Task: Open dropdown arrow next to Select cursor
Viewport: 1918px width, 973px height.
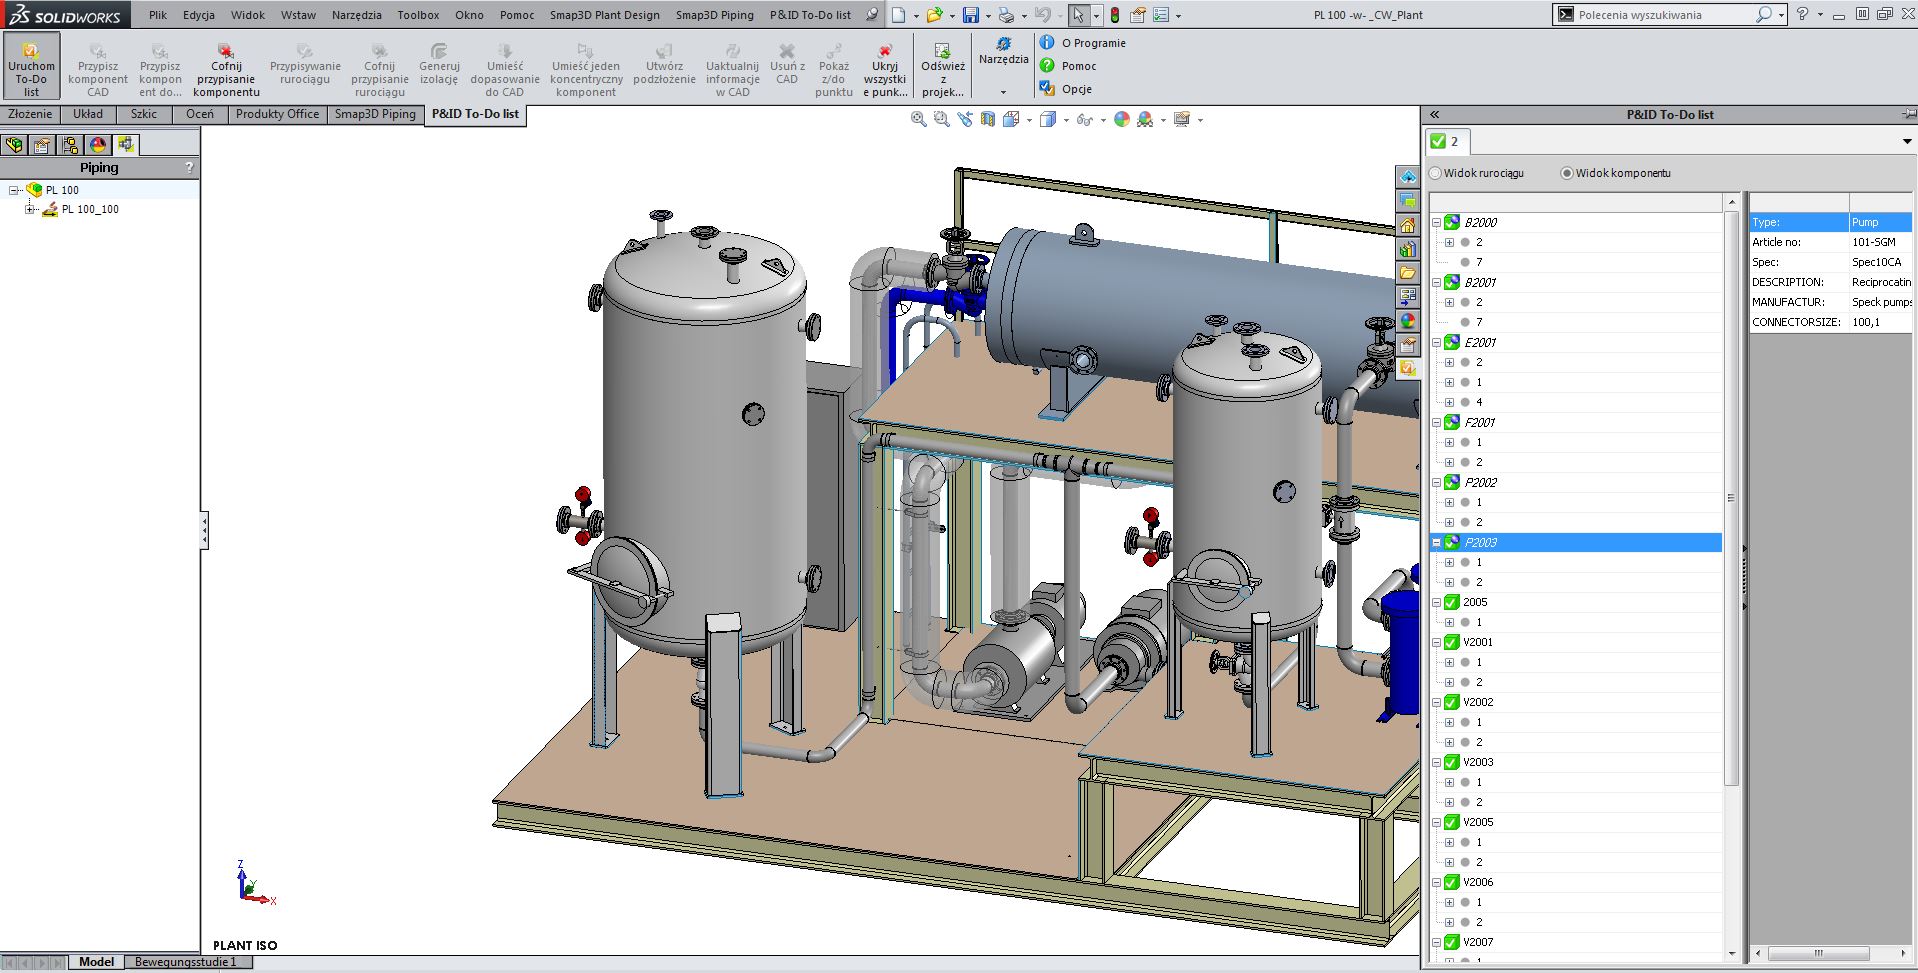Action: tap(1096, 16)
